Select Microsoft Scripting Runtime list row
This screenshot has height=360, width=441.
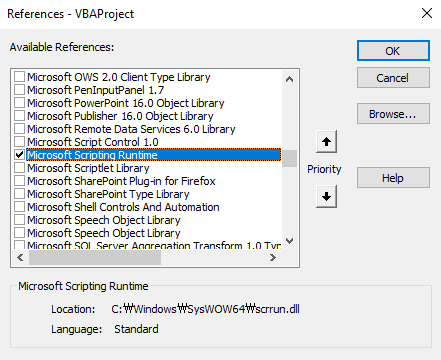tap(154, 155)
